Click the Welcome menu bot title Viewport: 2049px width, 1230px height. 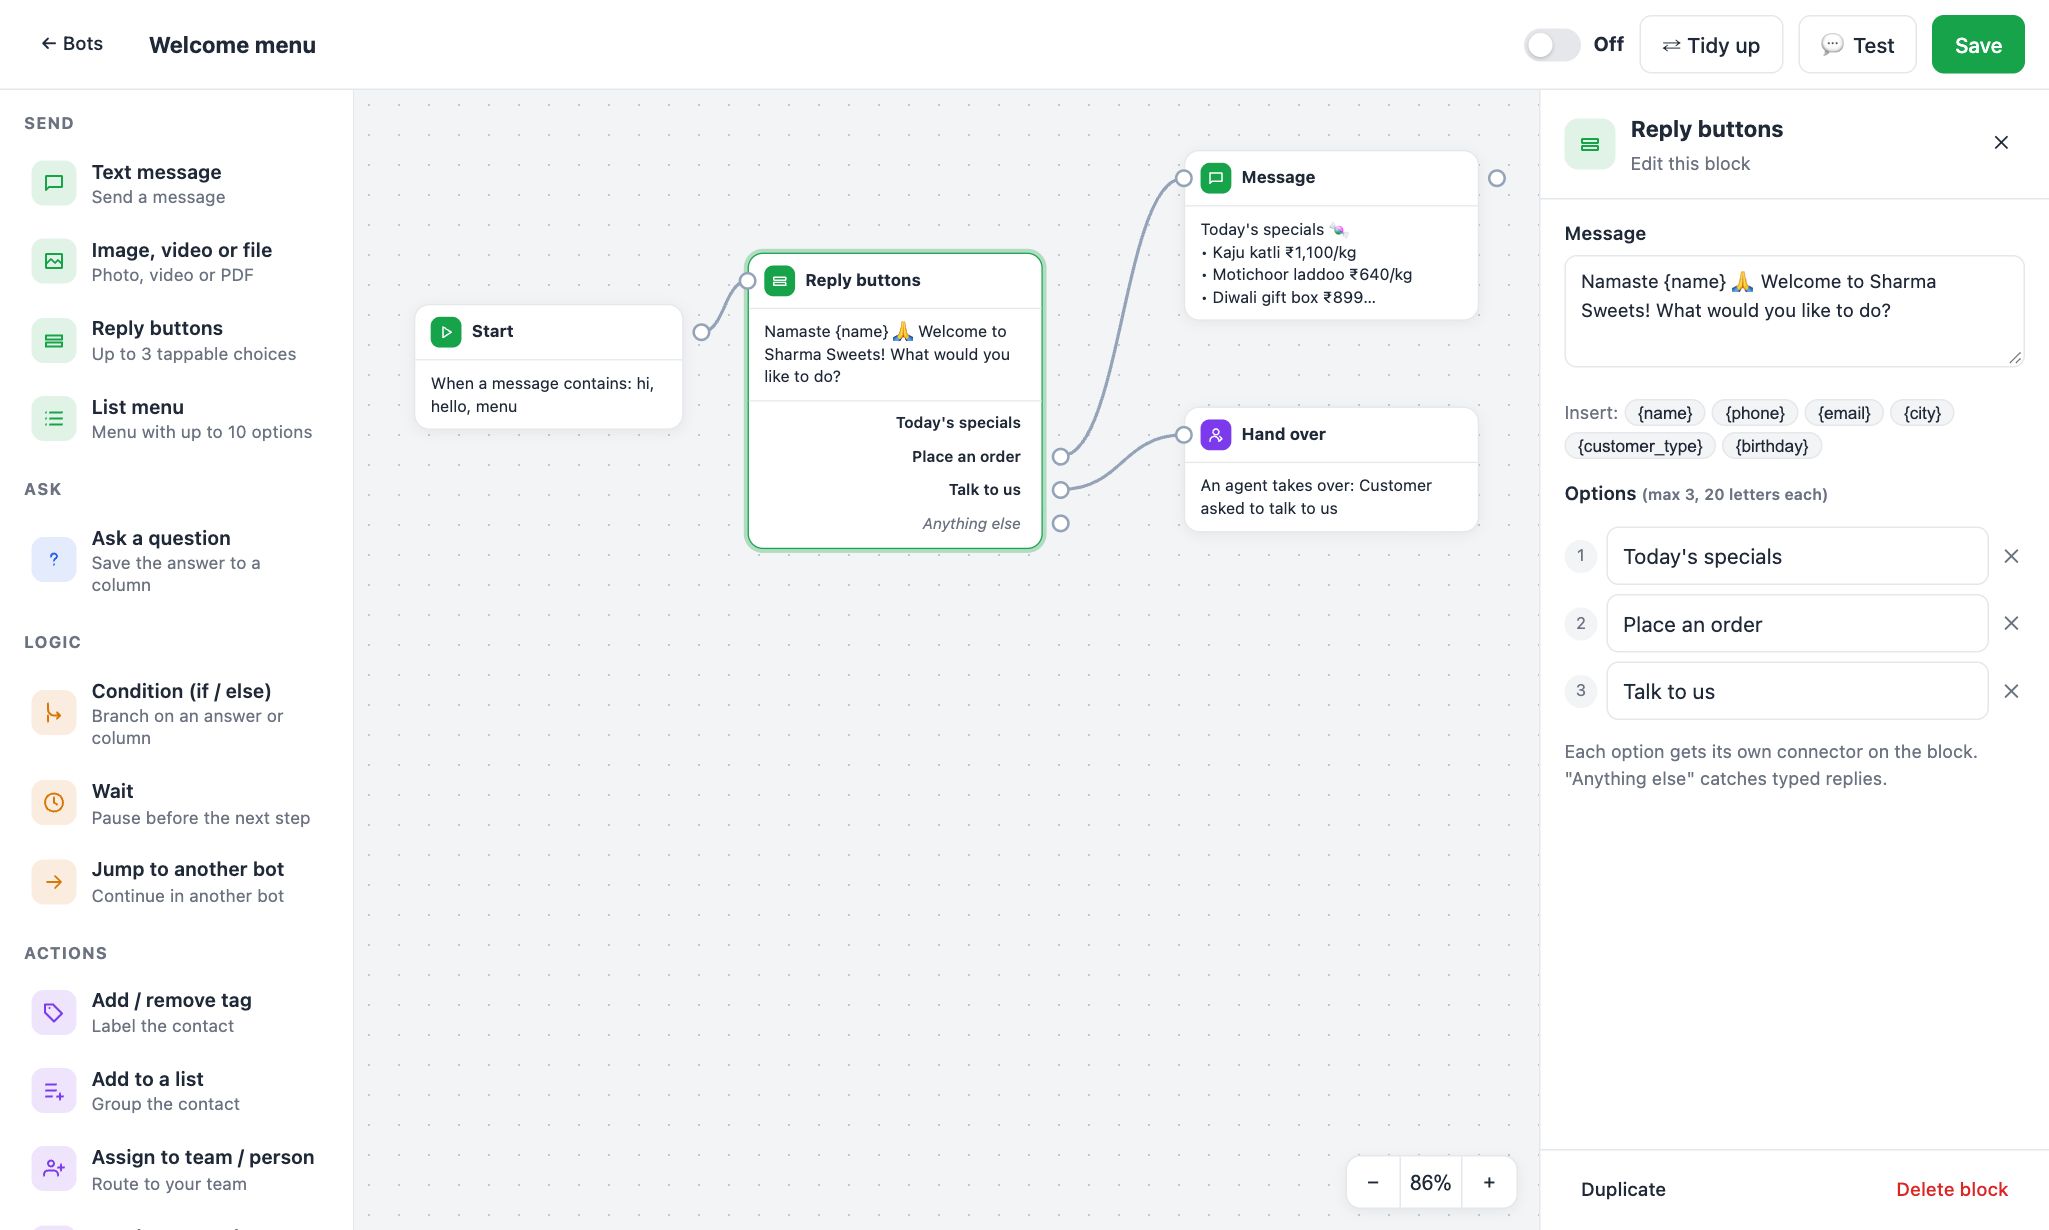pos(232,45)
